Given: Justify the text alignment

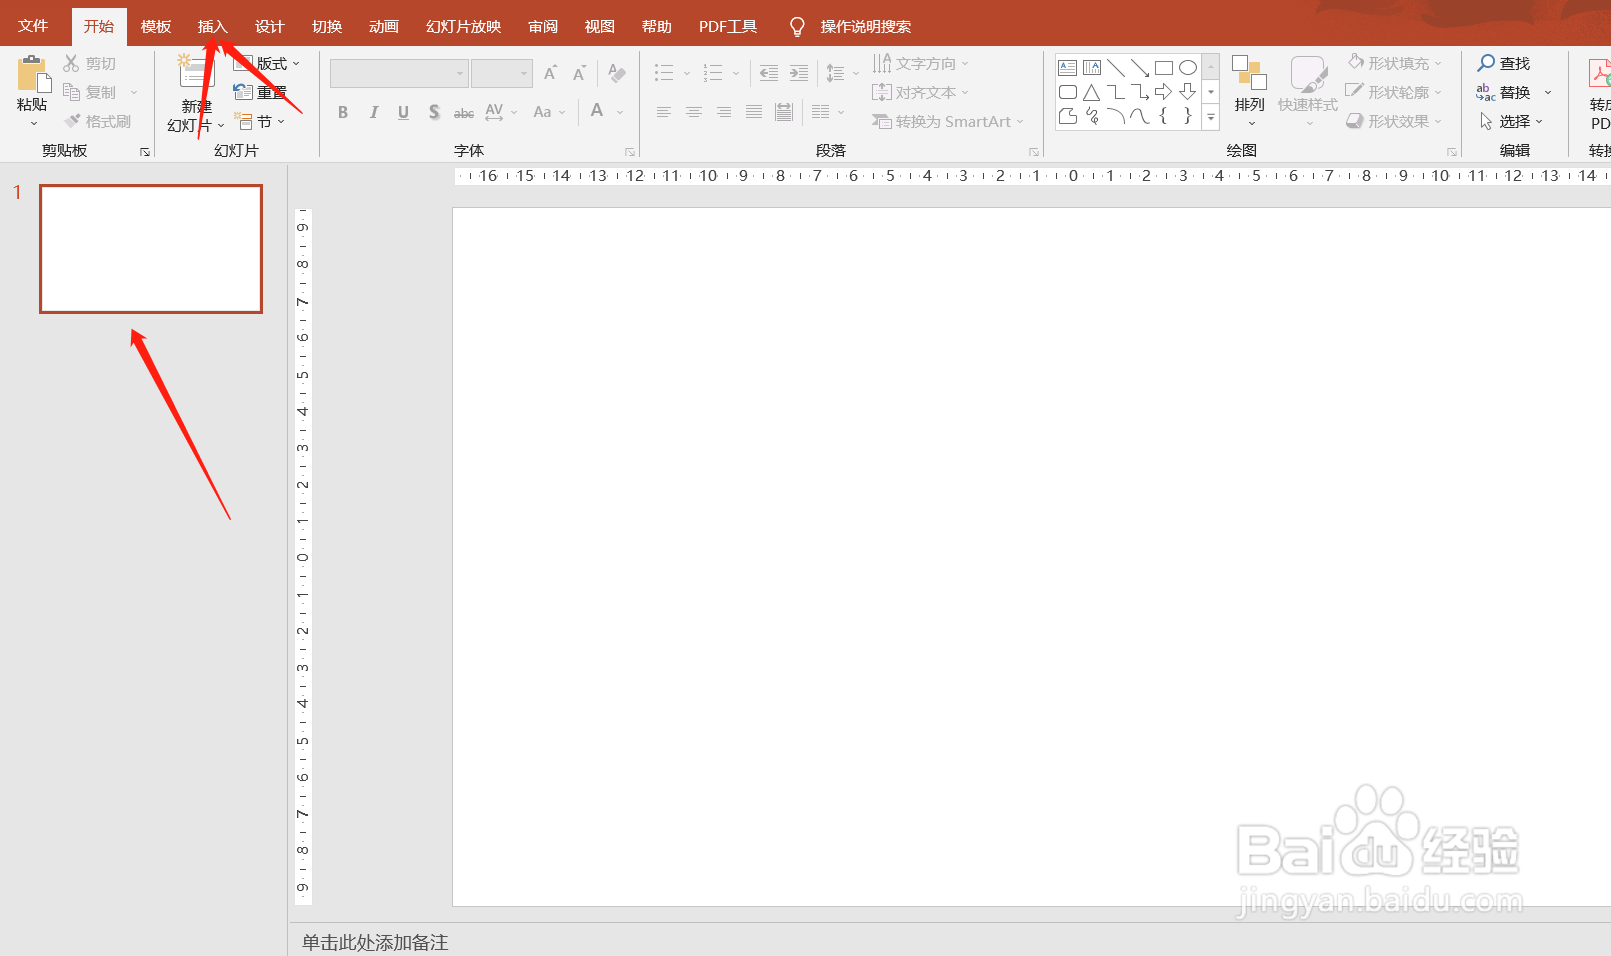Looking at the screenshot, I should click(x=754, y=112).
